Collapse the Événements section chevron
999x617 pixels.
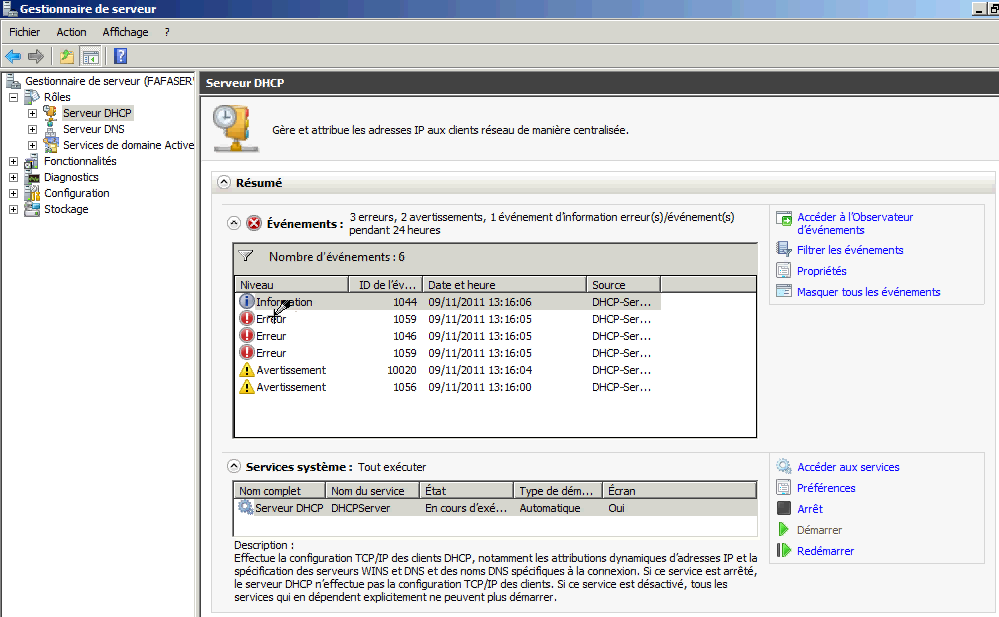[x=234, y=223]
